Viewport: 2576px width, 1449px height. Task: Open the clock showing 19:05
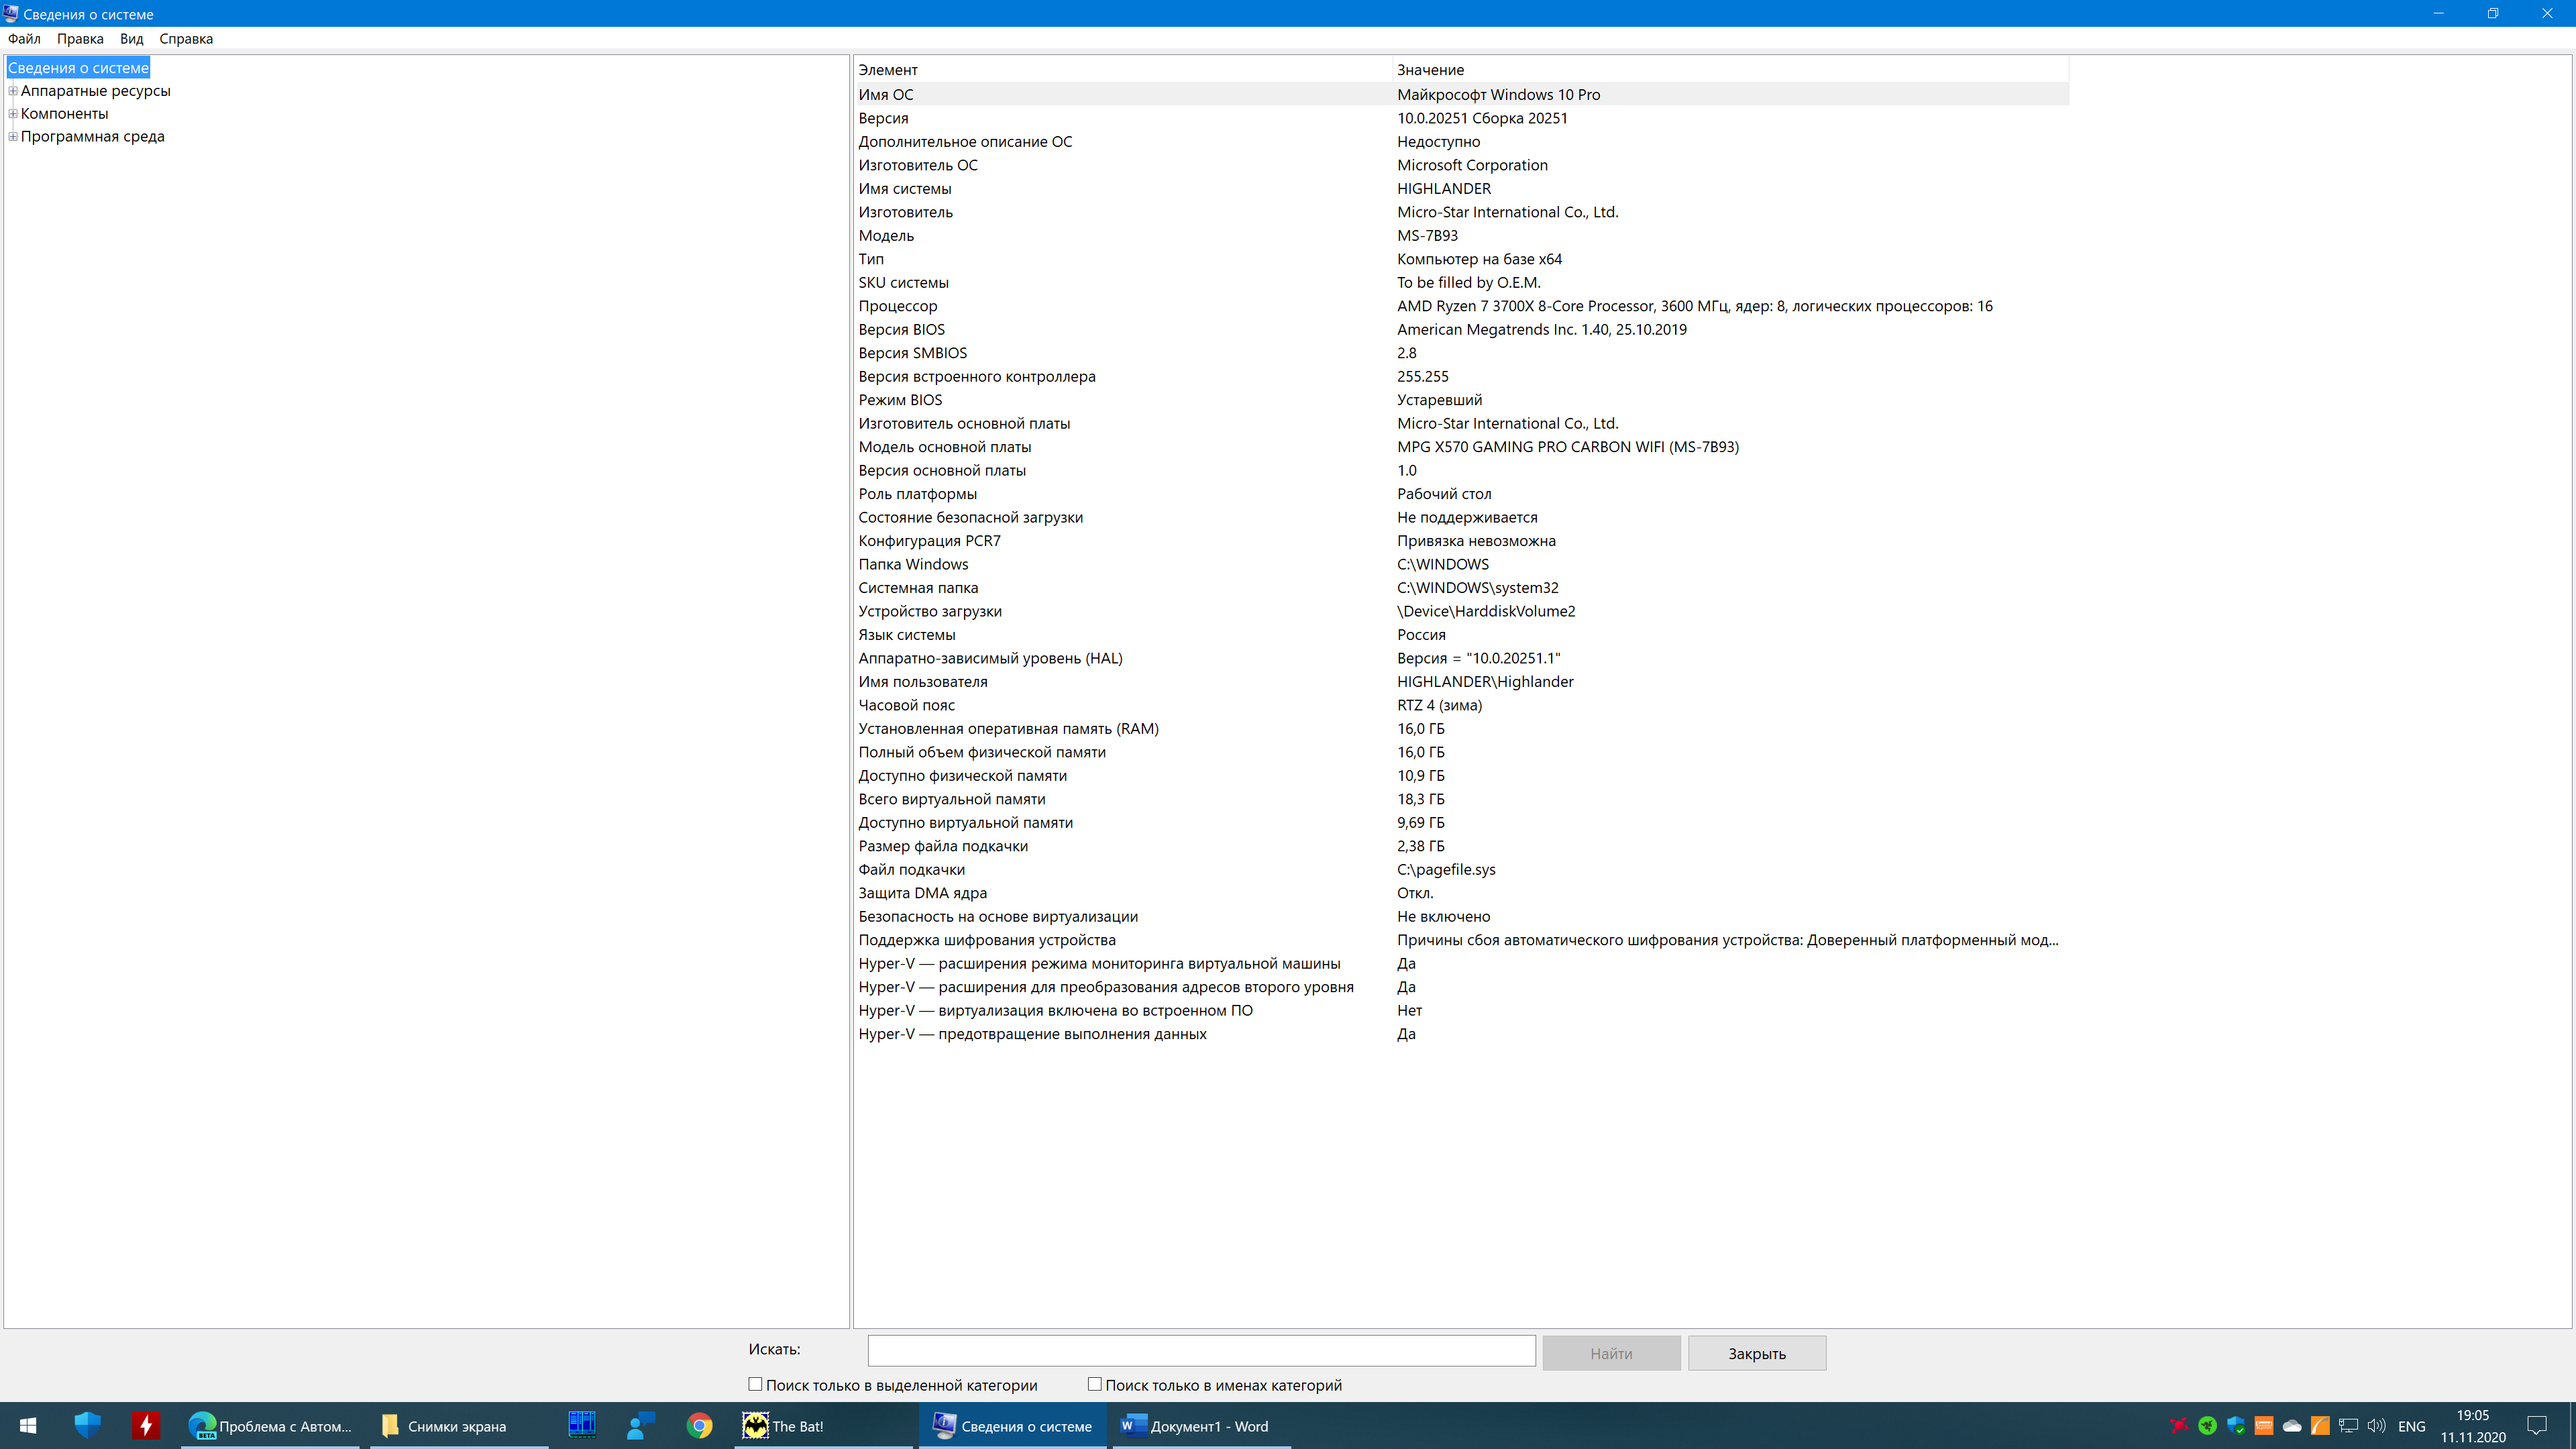[2473, 1426]
